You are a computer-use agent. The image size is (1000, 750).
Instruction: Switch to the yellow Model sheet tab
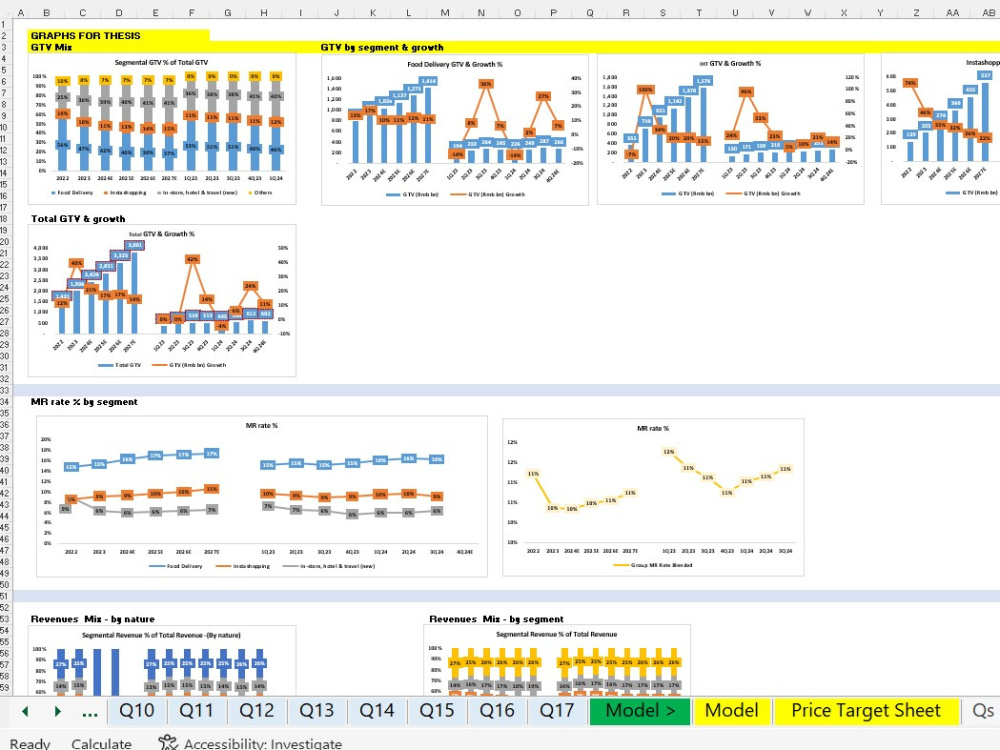[x=732, y=710]
